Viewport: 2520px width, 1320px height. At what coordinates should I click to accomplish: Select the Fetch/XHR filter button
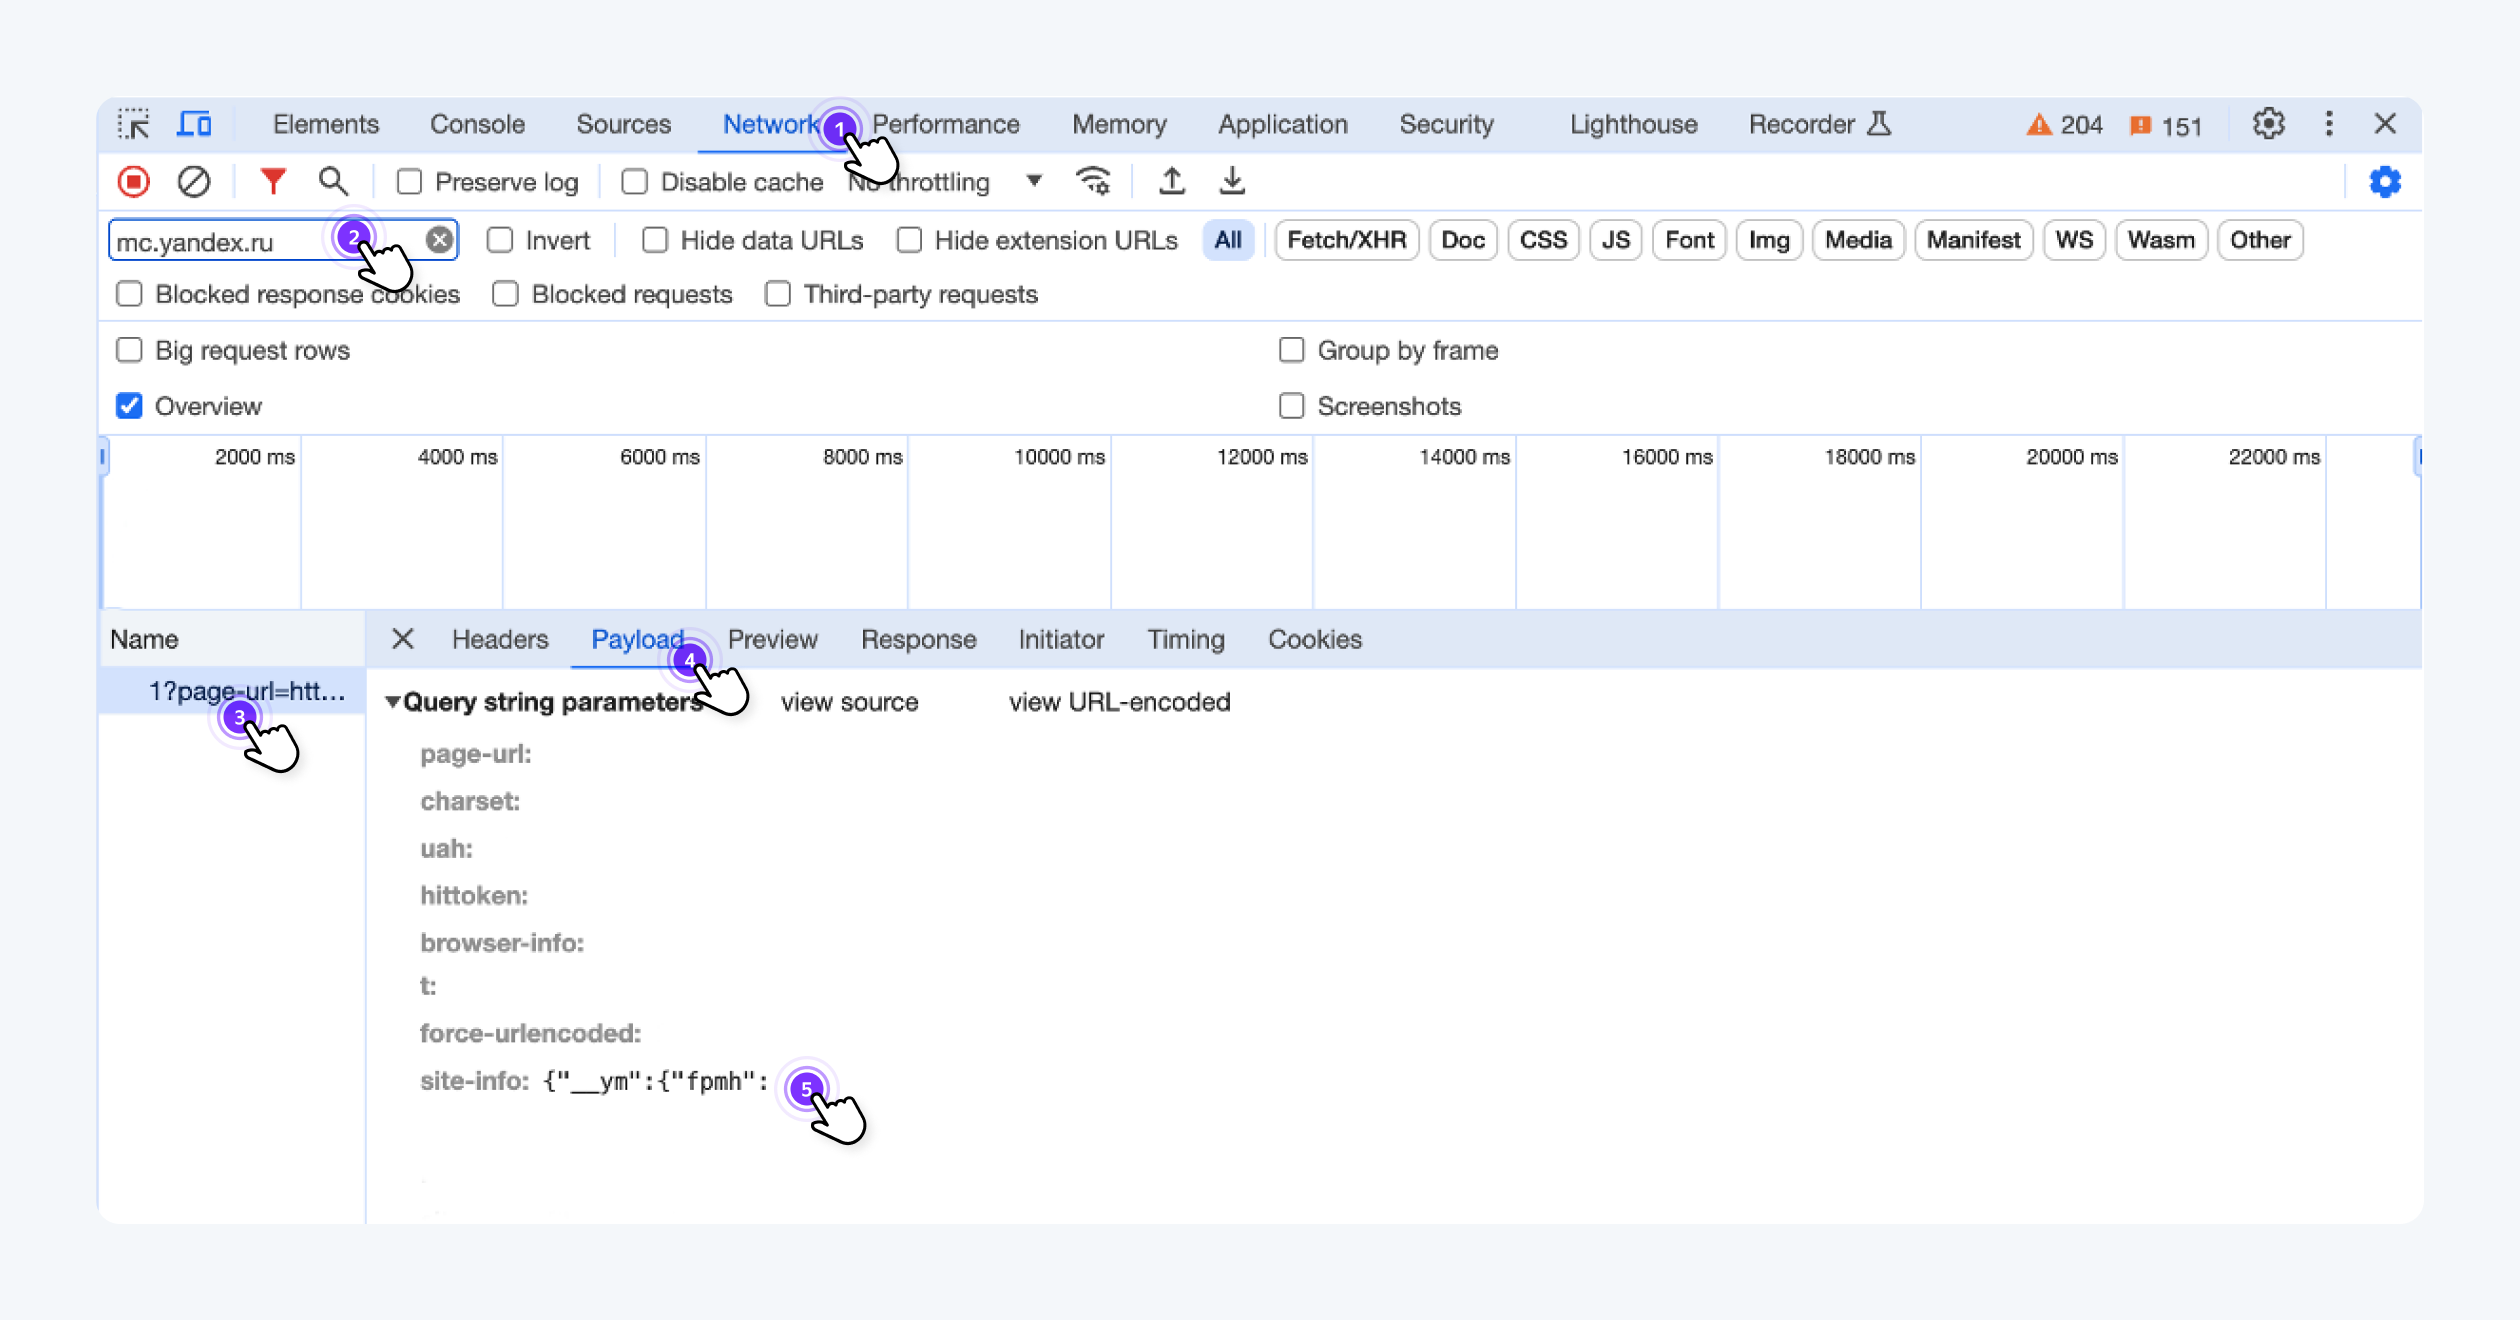[1346, 240]
